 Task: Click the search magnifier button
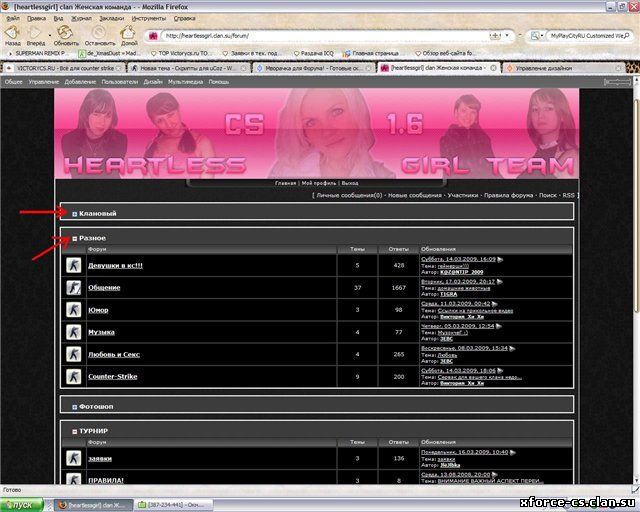pyautogui.click(x=627, y=36)
